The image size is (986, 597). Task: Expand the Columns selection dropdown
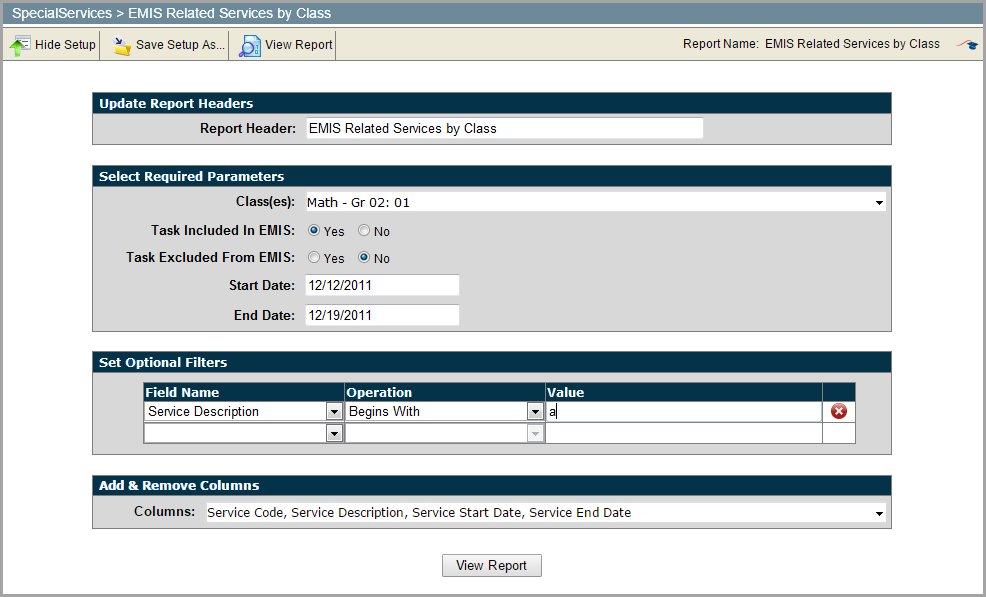(x=878, y=513)
